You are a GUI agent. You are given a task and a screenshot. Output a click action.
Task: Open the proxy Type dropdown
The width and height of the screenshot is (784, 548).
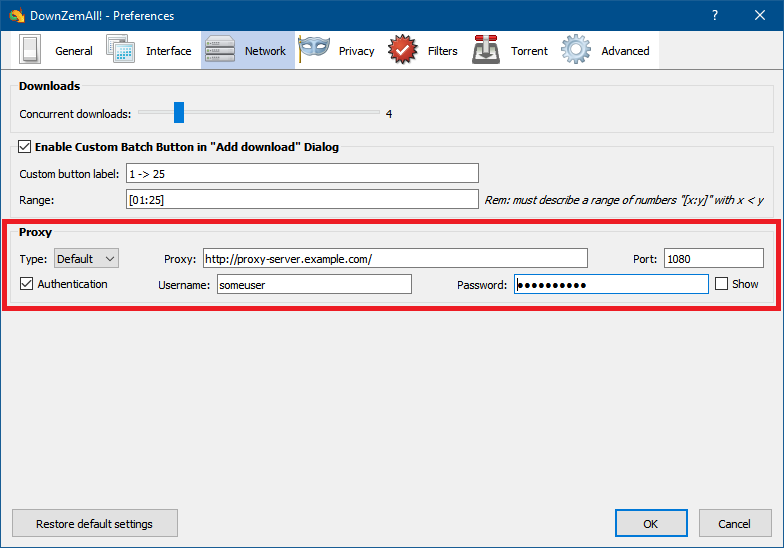pos(86,258)
